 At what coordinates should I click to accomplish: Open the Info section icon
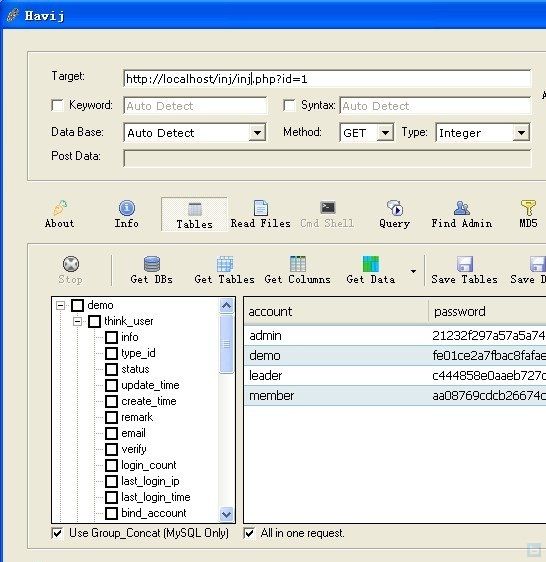click(127, 208)
